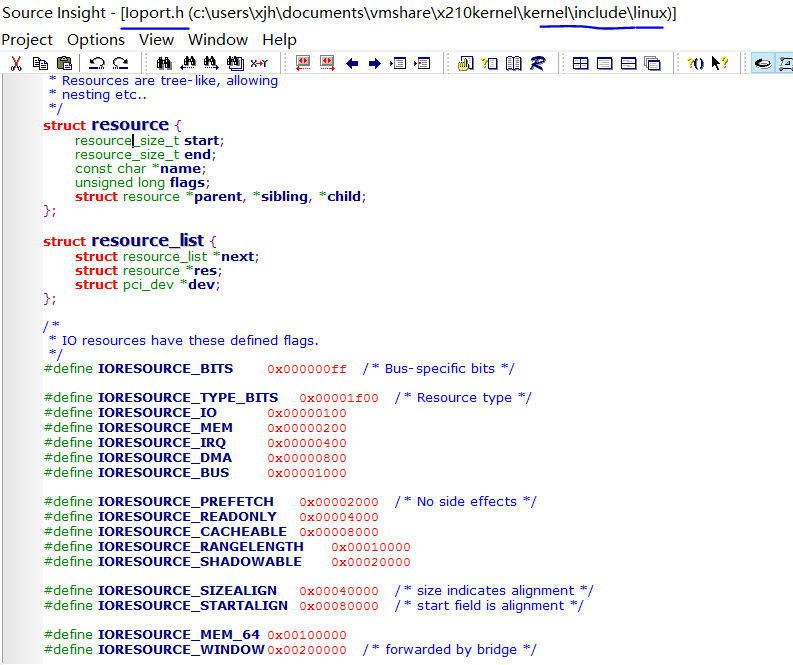Click the ?() function help icon
793x665 pixels.
pos(695,63)
